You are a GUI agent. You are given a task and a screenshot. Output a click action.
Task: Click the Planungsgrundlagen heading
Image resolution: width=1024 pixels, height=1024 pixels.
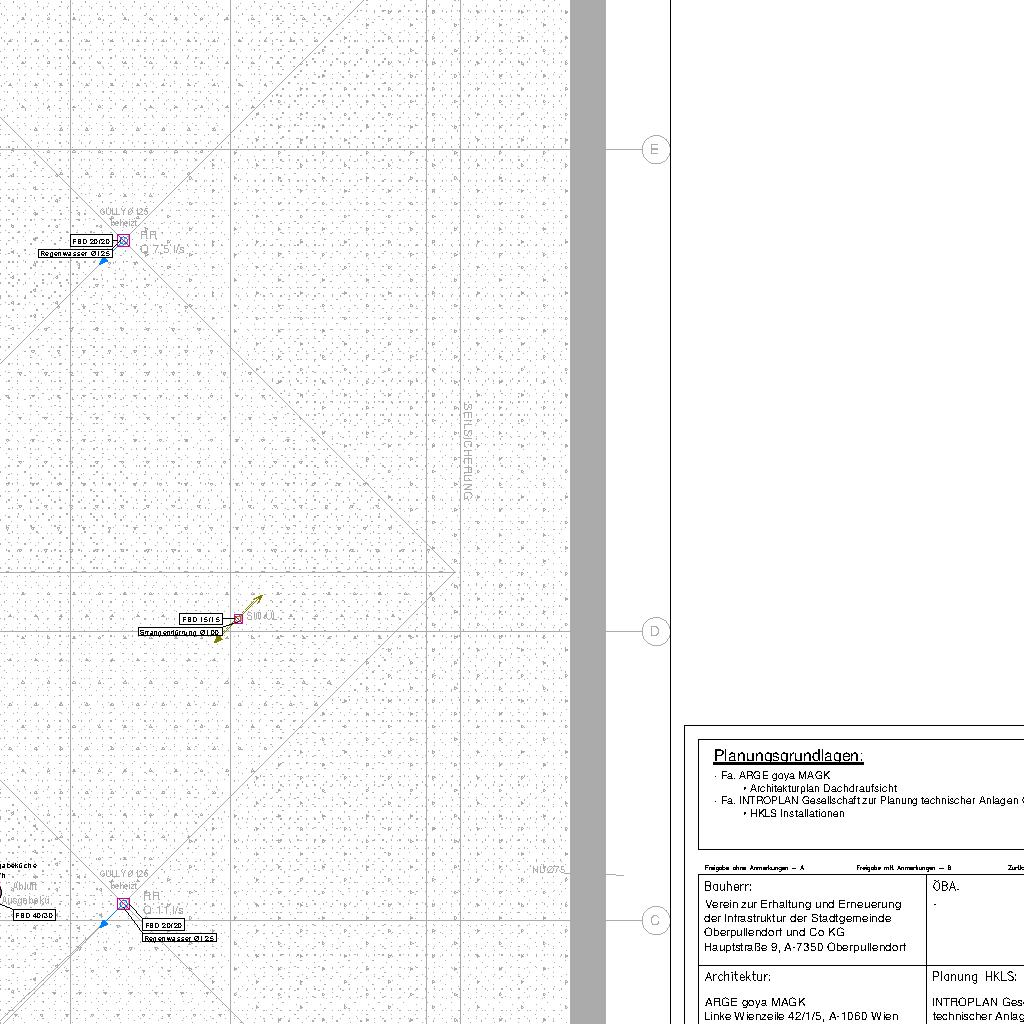(788, 756)
